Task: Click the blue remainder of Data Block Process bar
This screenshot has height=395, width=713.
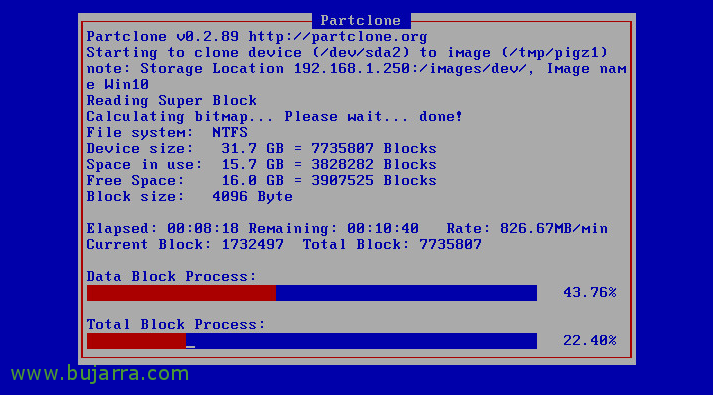Action: pos(406,293)
